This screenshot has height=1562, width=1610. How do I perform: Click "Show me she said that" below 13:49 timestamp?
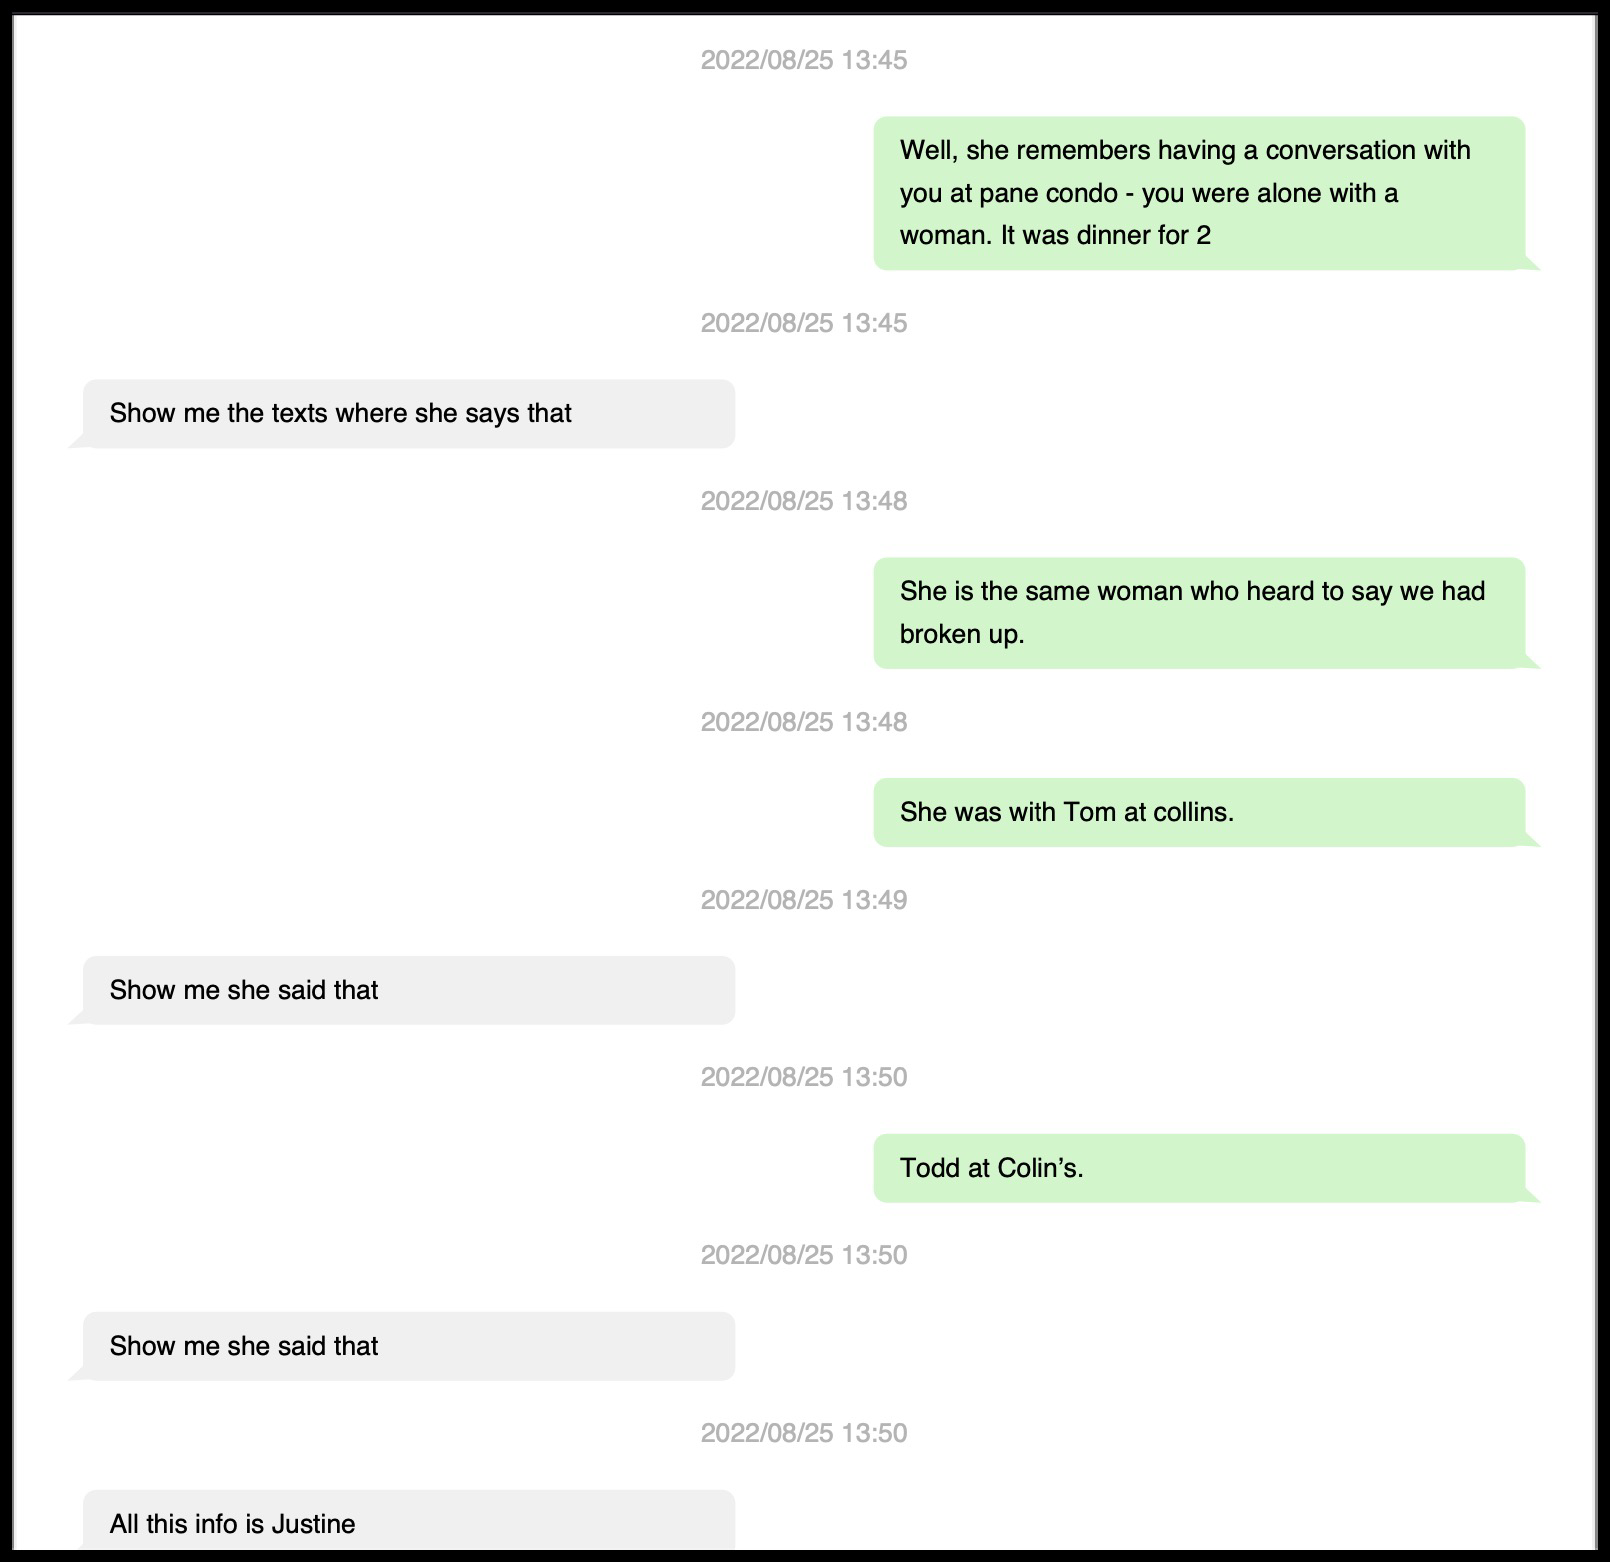point(408,990)
